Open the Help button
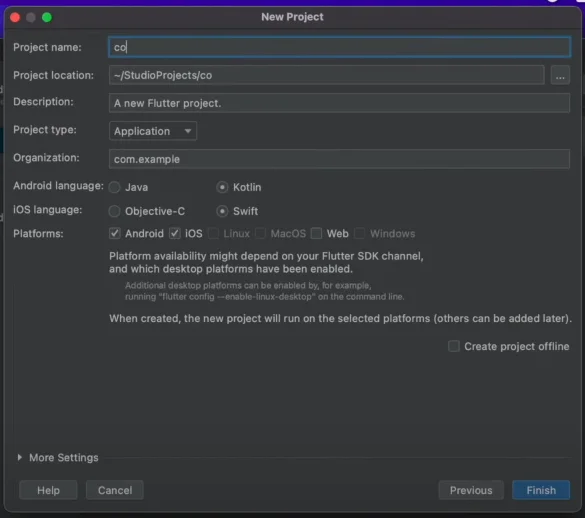Image resolution: width=585 pixels, height=518 pixels. point(48,490)
